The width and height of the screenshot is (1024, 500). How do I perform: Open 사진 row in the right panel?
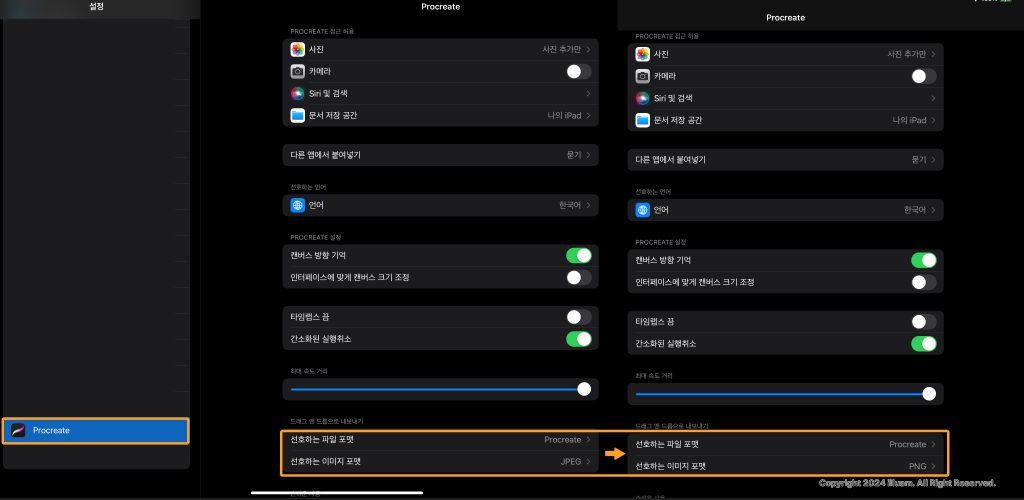(786, 54)
